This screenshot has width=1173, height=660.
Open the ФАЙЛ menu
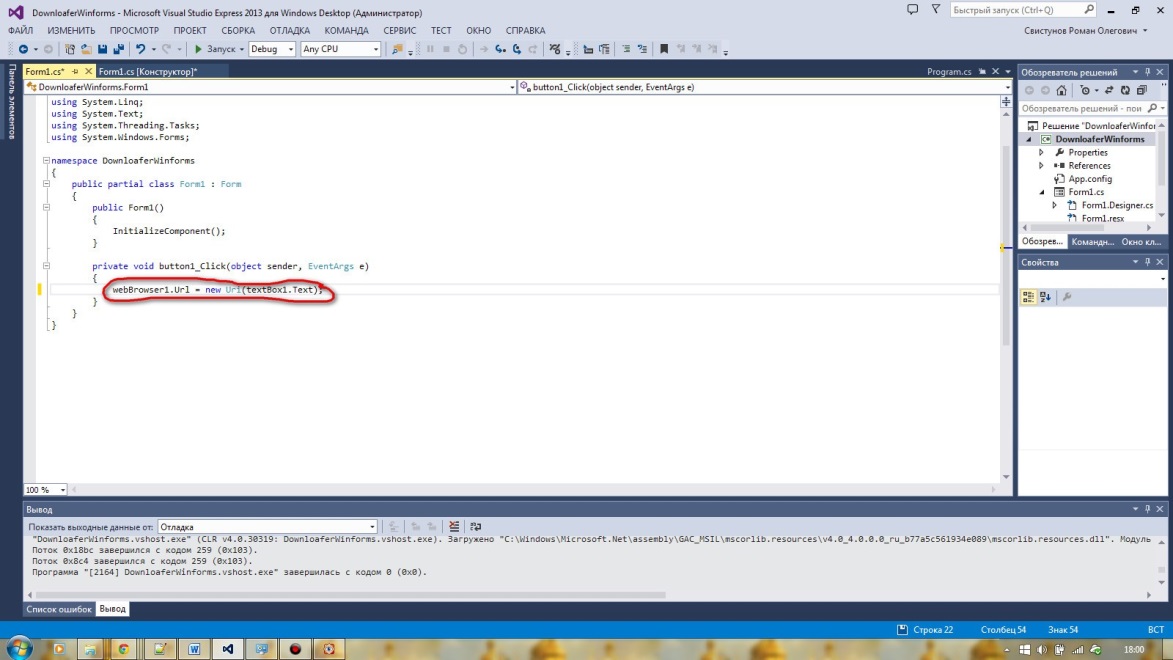[20, 31]
